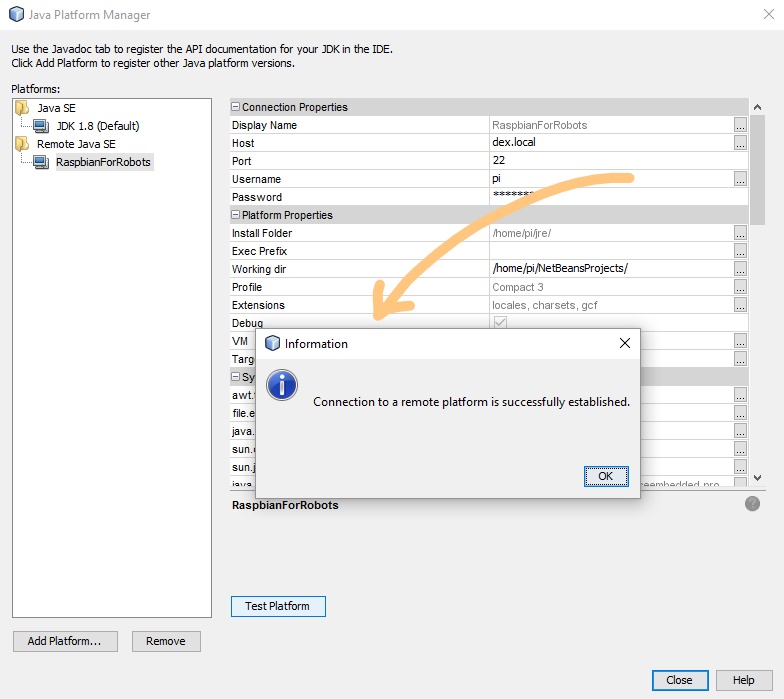The height and width of the screenshot is (699, 784).
Task: Open the Host ellipsis editor
Action: click(740, 143)
